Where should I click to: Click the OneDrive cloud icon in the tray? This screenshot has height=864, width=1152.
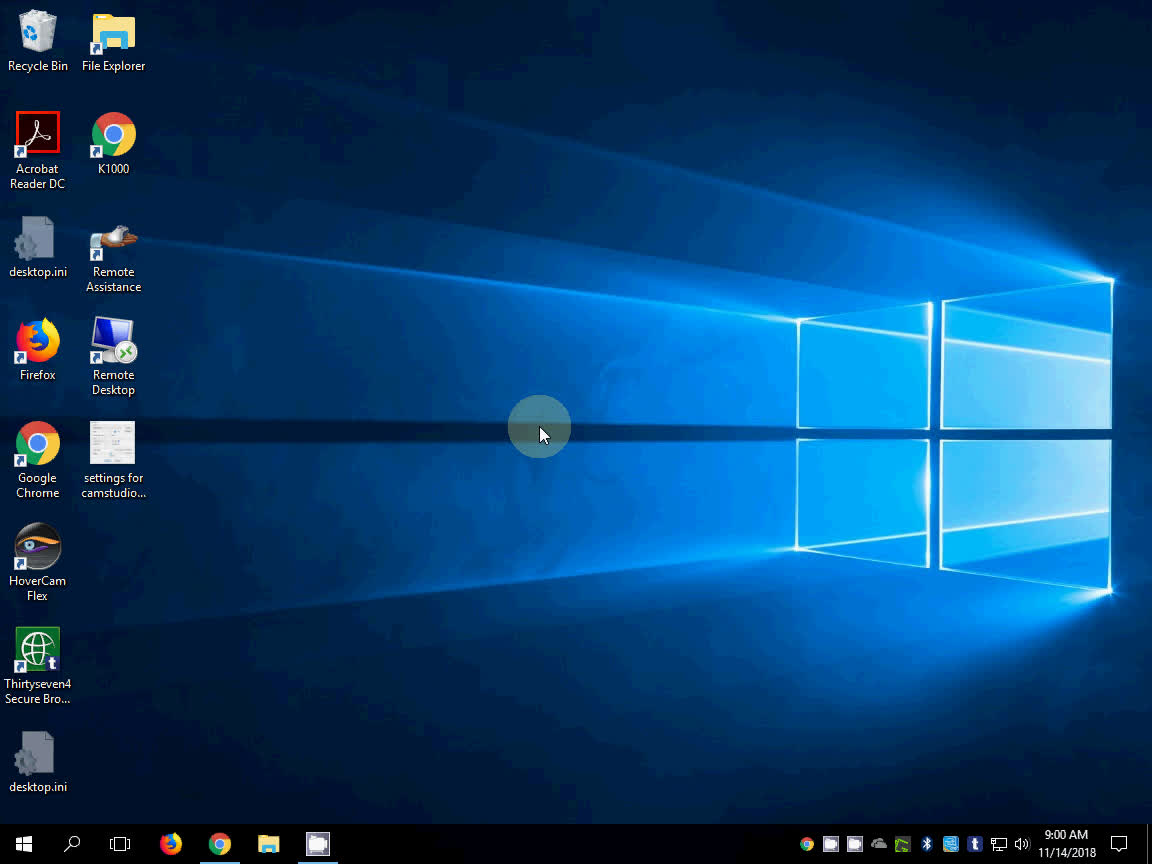click(x=878, y=844)
